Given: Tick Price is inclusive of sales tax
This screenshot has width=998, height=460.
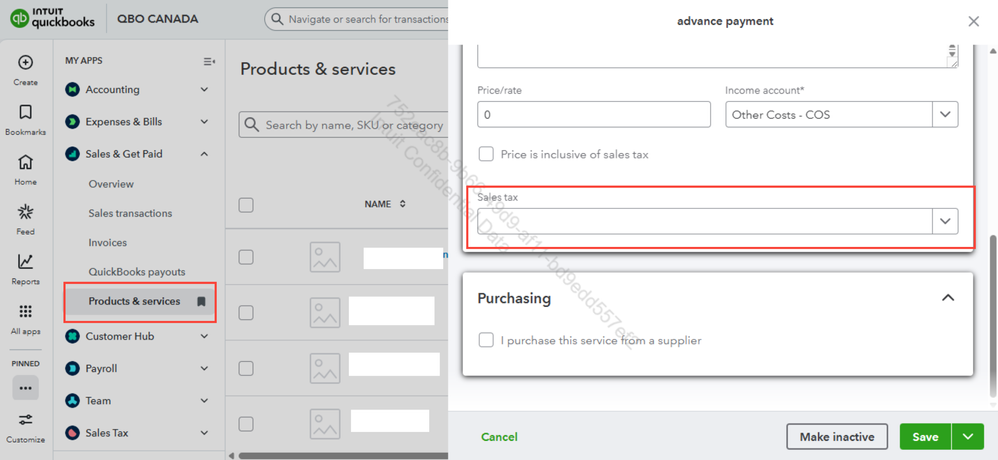Looking at the screenshot, I should click(486, 154).
